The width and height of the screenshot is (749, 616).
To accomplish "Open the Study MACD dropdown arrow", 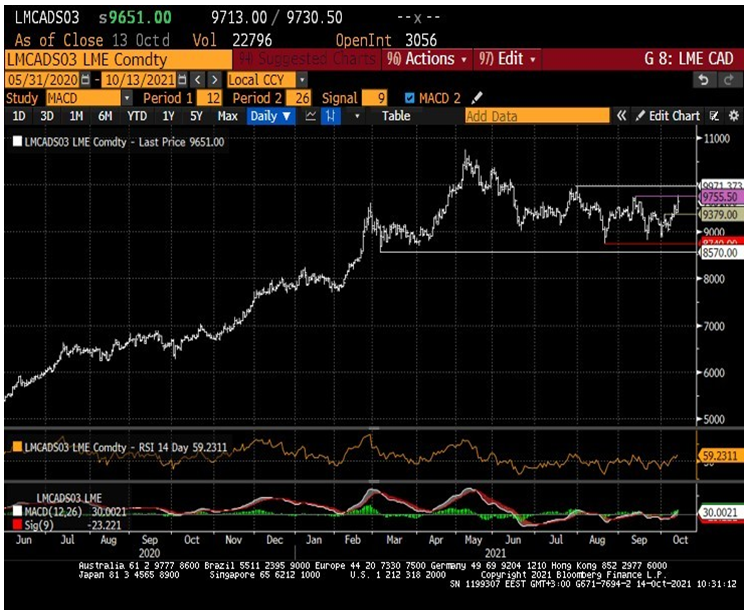I will coord(127,98).
